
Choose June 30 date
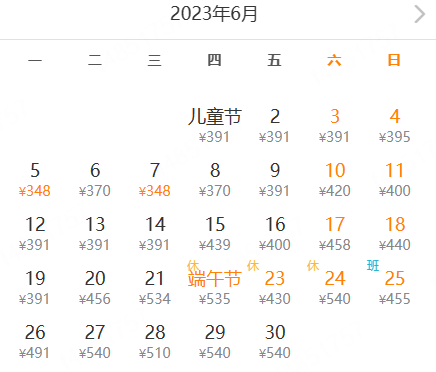275,342
